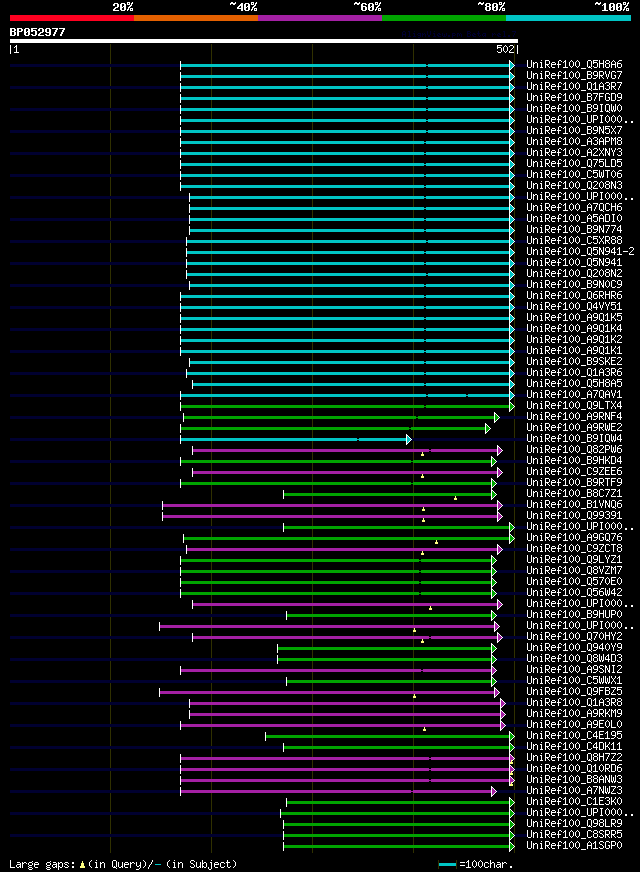Click the green ~80% identity legend segment
Screen dimensions: 640x872
coord(444,18)
